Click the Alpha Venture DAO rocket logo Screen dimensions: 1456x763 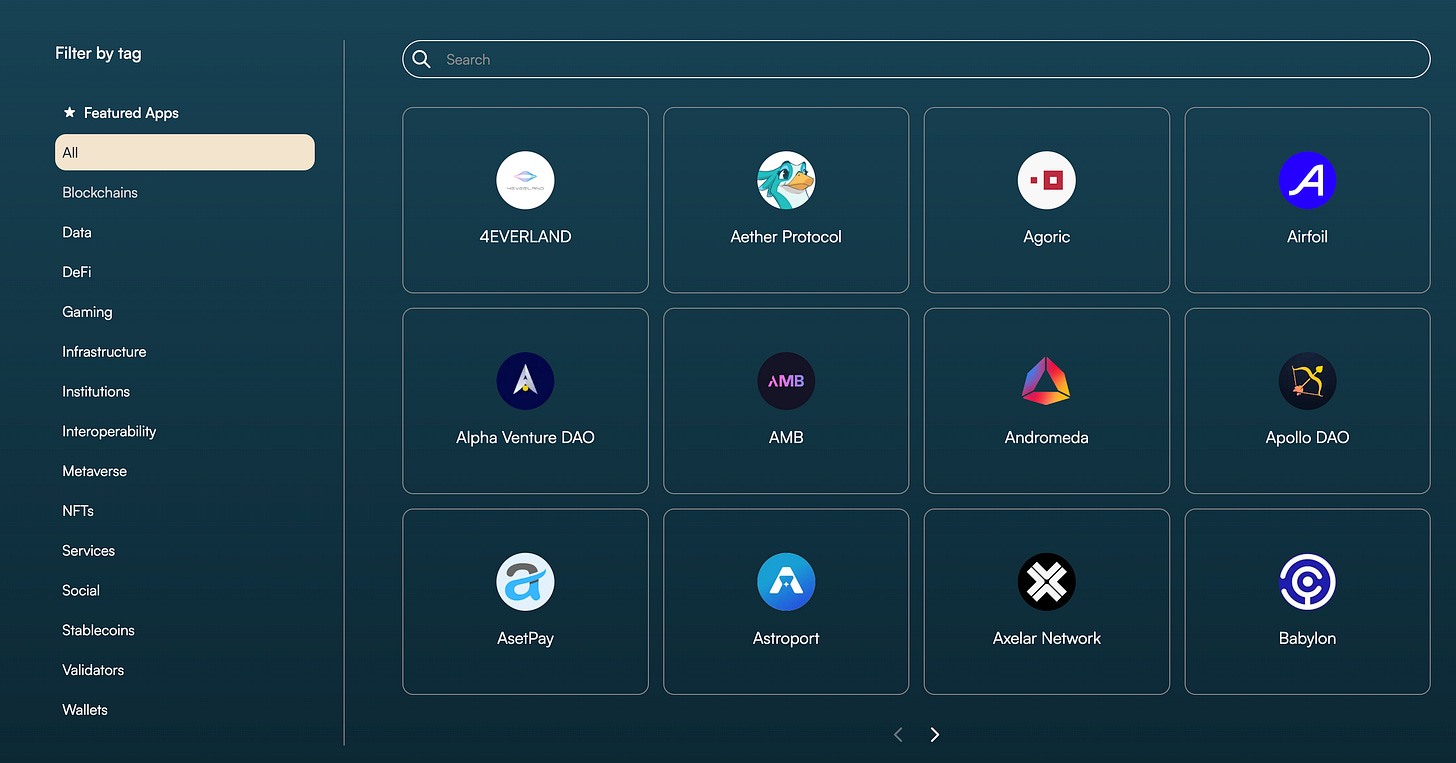(x=525, y=381)
